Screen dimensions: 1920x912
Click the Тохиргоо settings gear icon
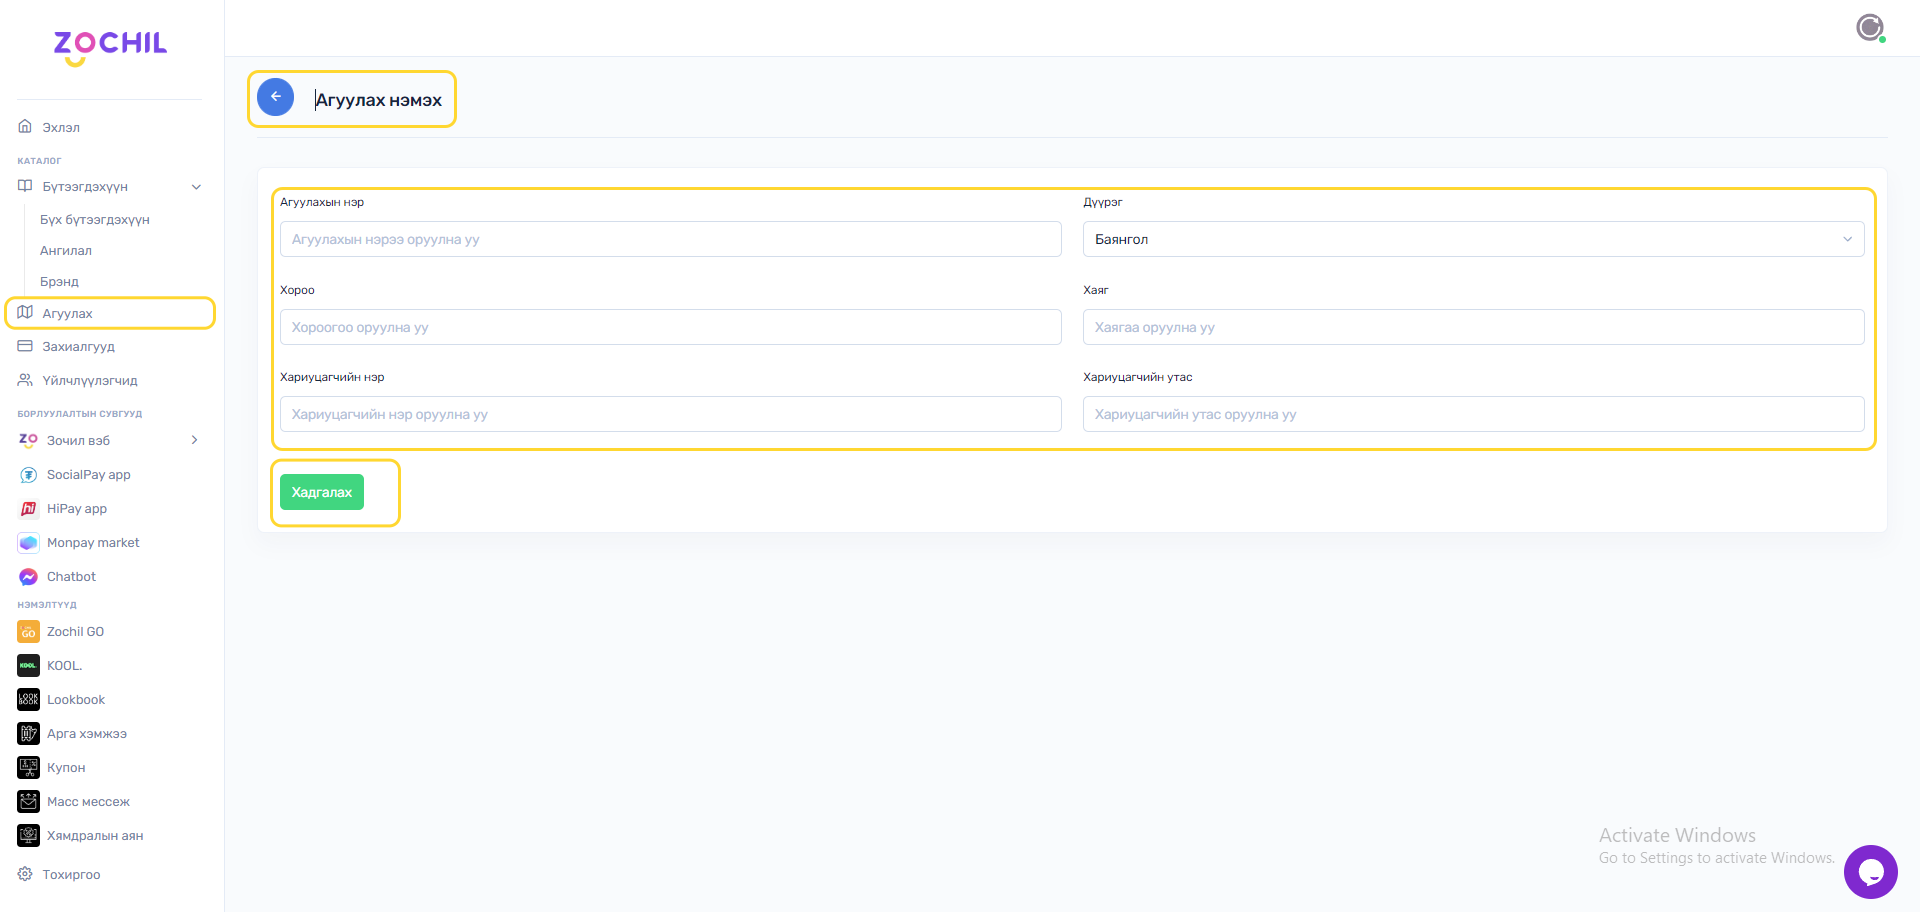(25, 874)
